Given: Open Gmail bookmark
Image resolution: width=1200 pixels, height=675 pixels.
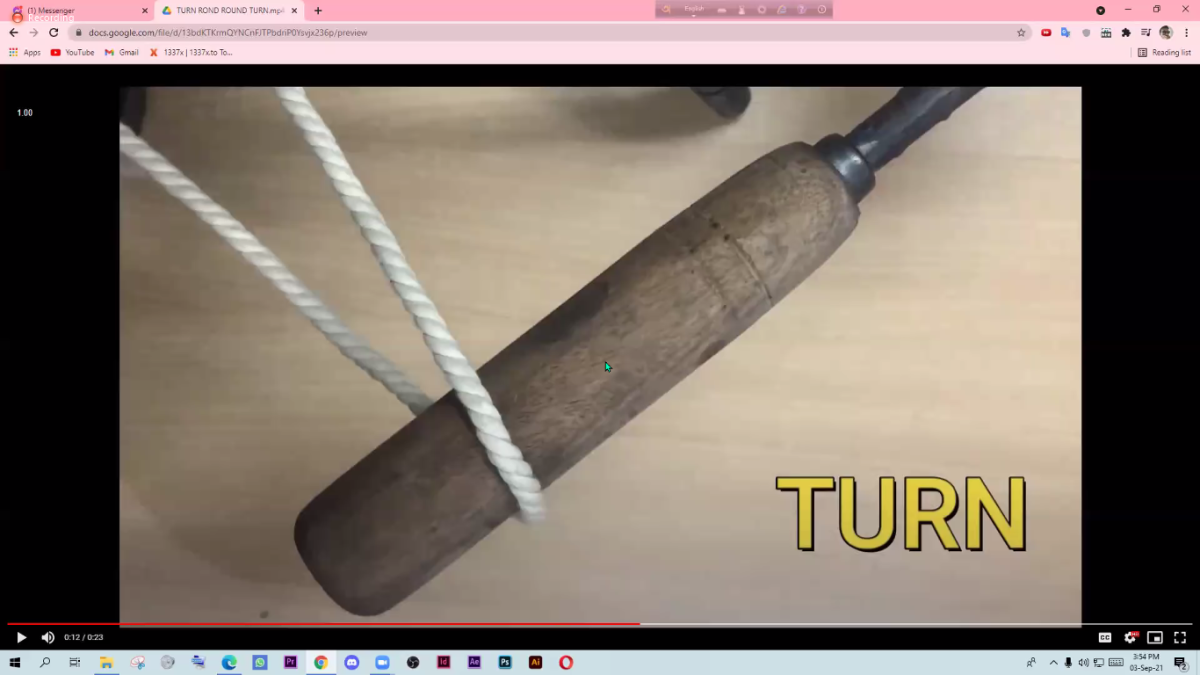Looking at the screenshot, I should click(122, 52).
